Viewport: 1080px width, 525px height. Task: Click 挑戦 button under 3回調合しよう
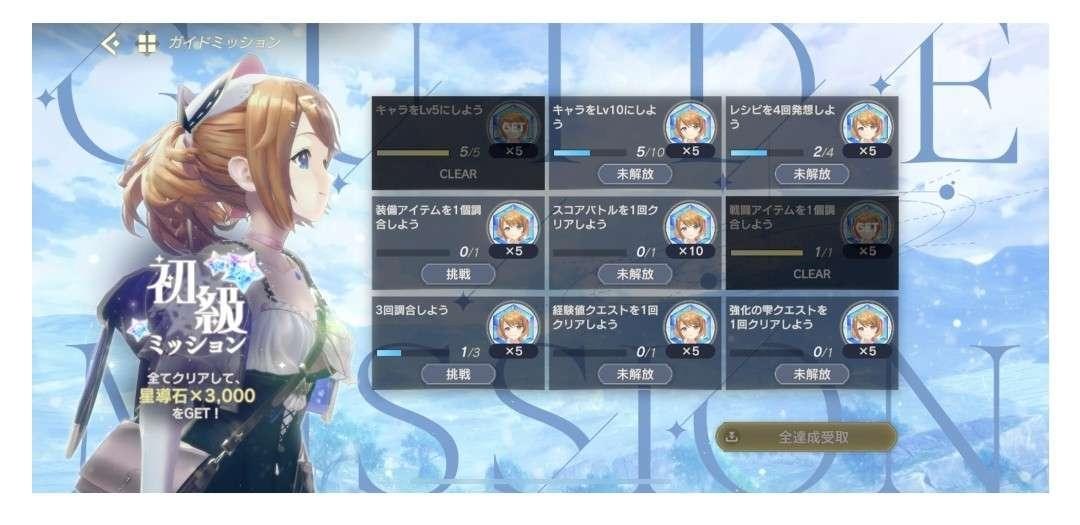pos(458,374)
